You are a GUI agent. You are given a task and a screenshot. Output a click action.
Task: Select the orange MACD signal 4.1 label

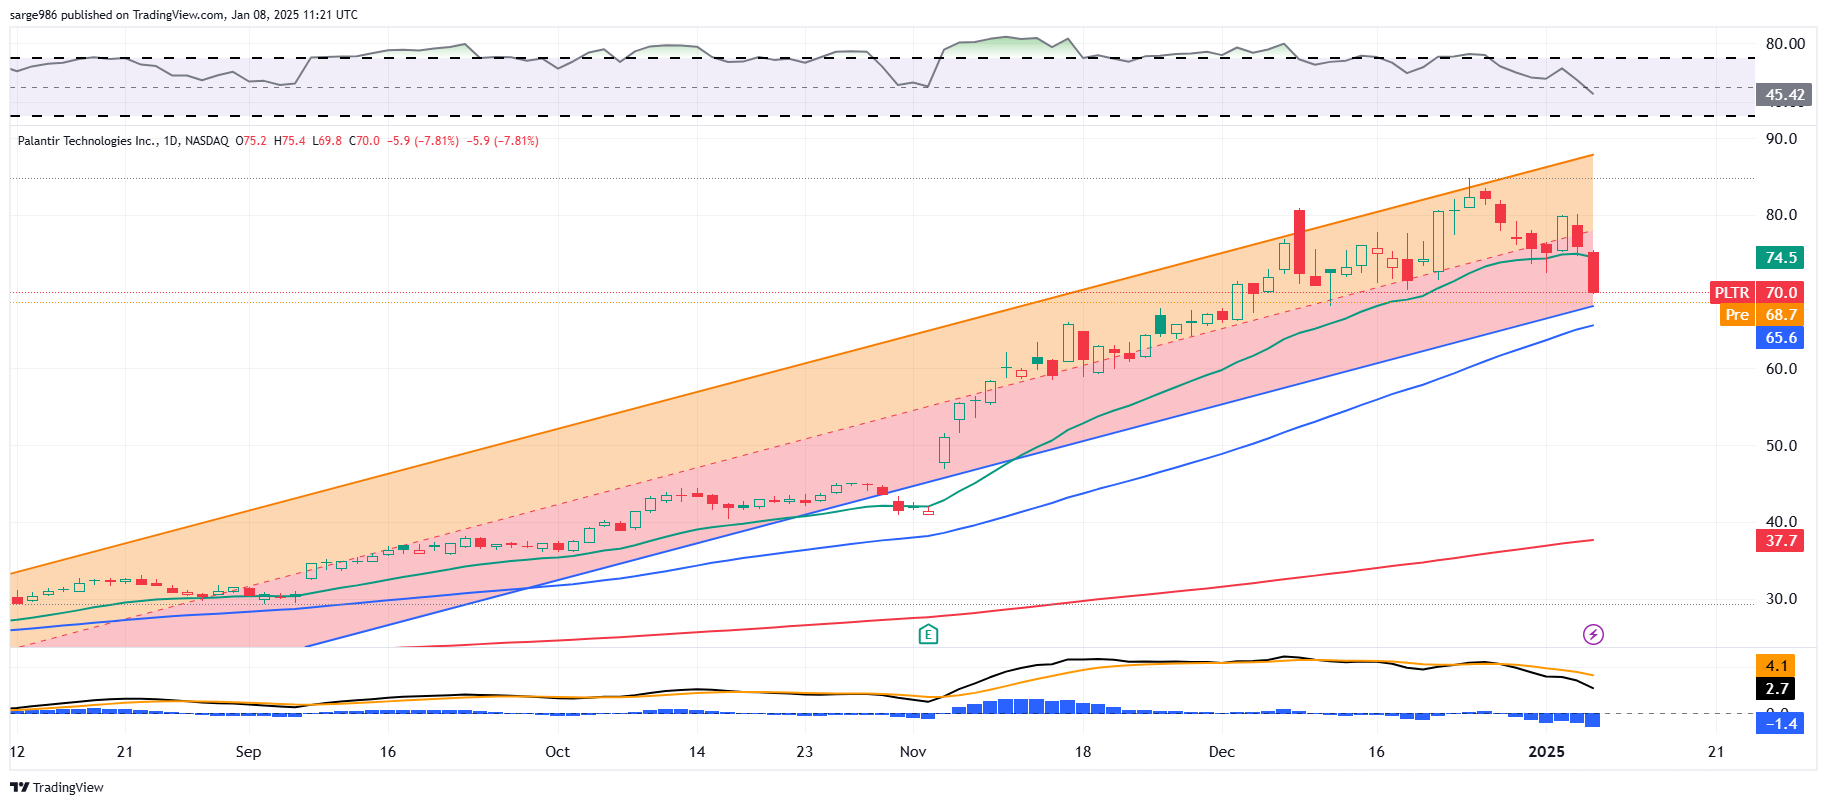pyautogui.click(x=1776, y=666)
